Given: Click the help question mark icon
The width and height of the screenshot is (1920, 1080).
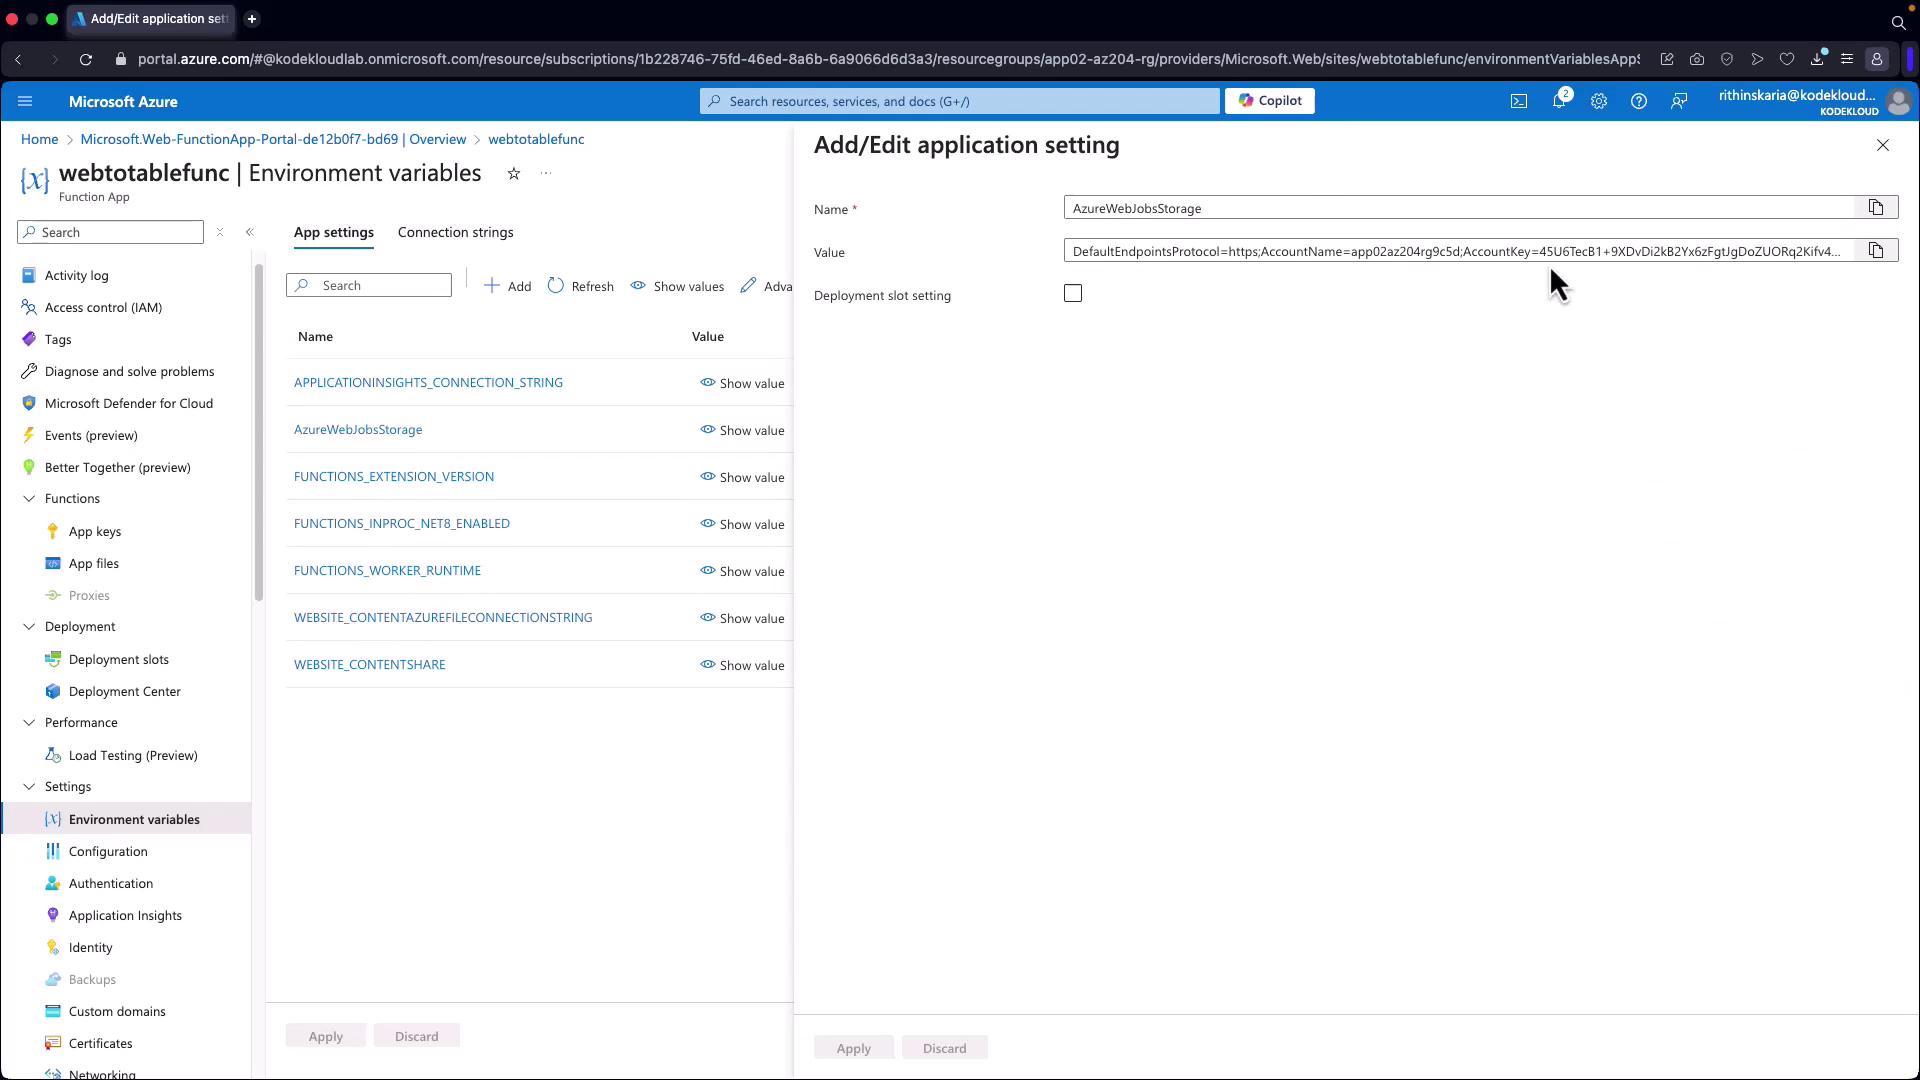Looking at the screenshot, I should pyautogui.click(x=1638, y=101).
